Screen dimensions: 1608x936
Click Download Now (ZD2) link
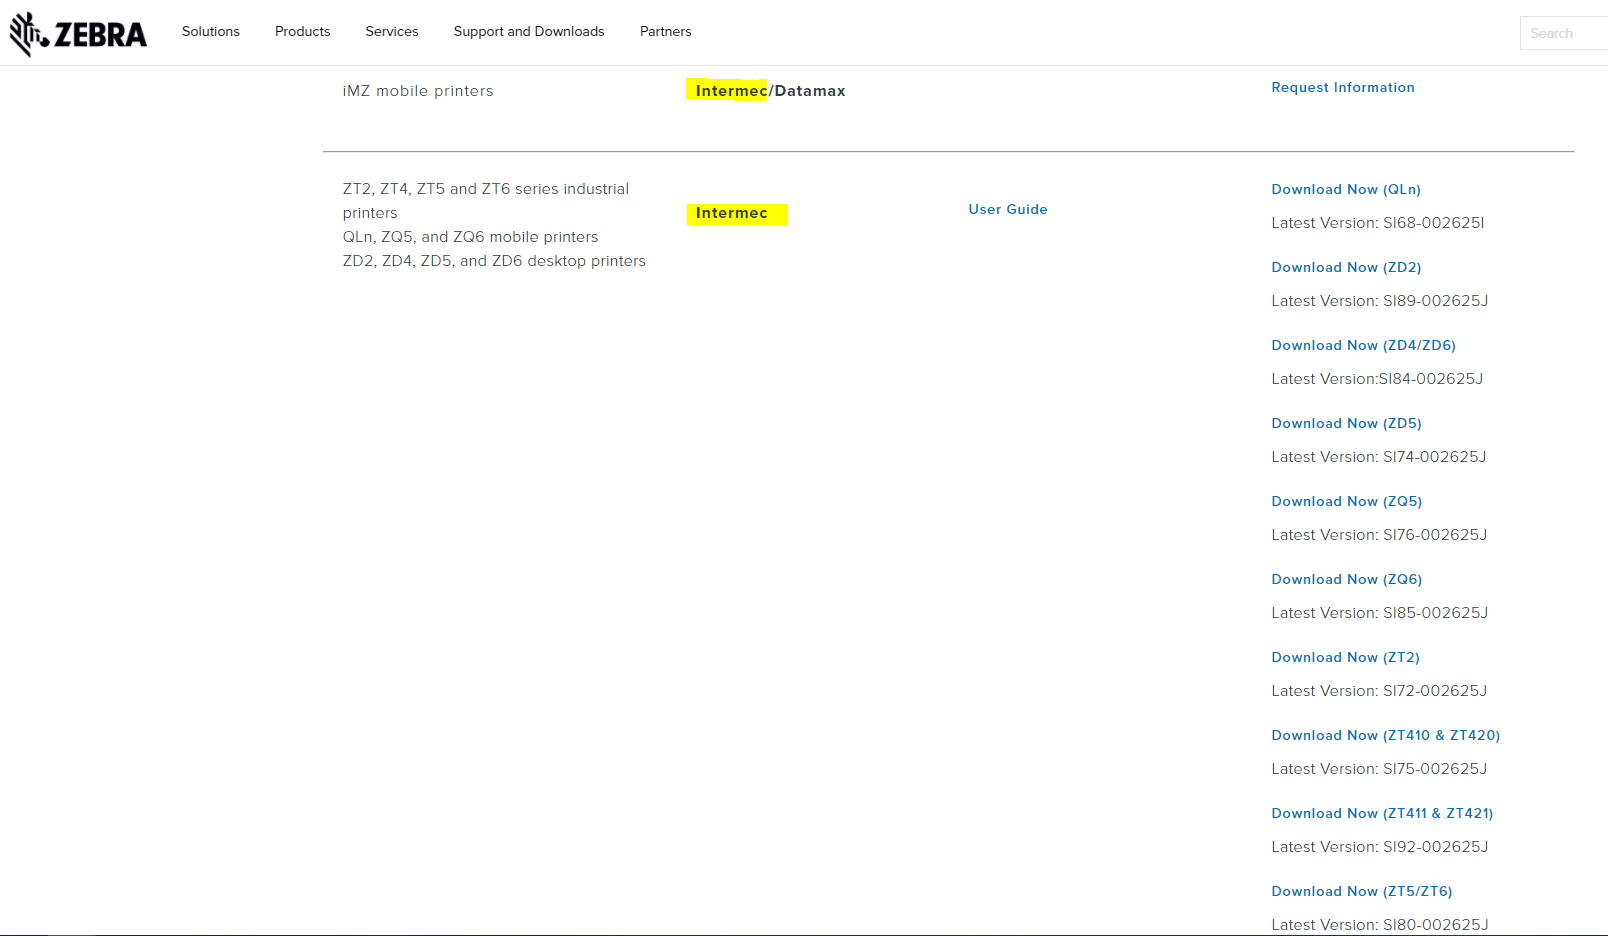tap(1345, 268)
